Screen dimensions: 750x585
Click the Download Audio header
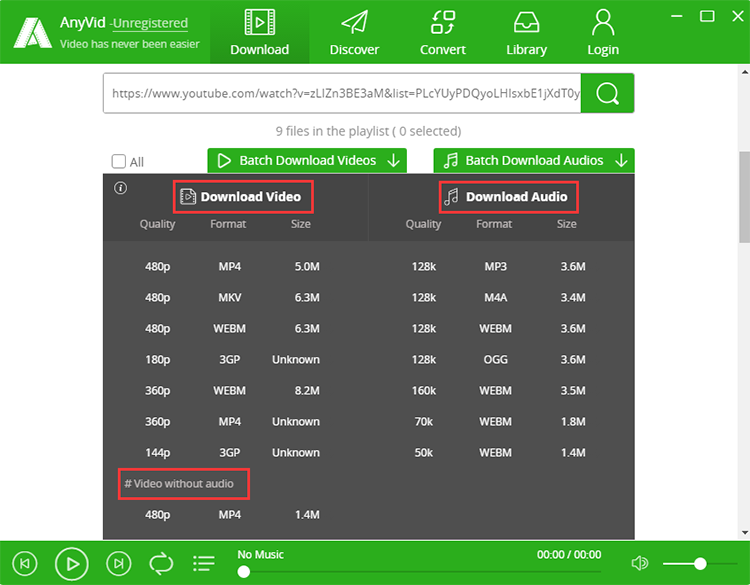click(x=508, y=197)
